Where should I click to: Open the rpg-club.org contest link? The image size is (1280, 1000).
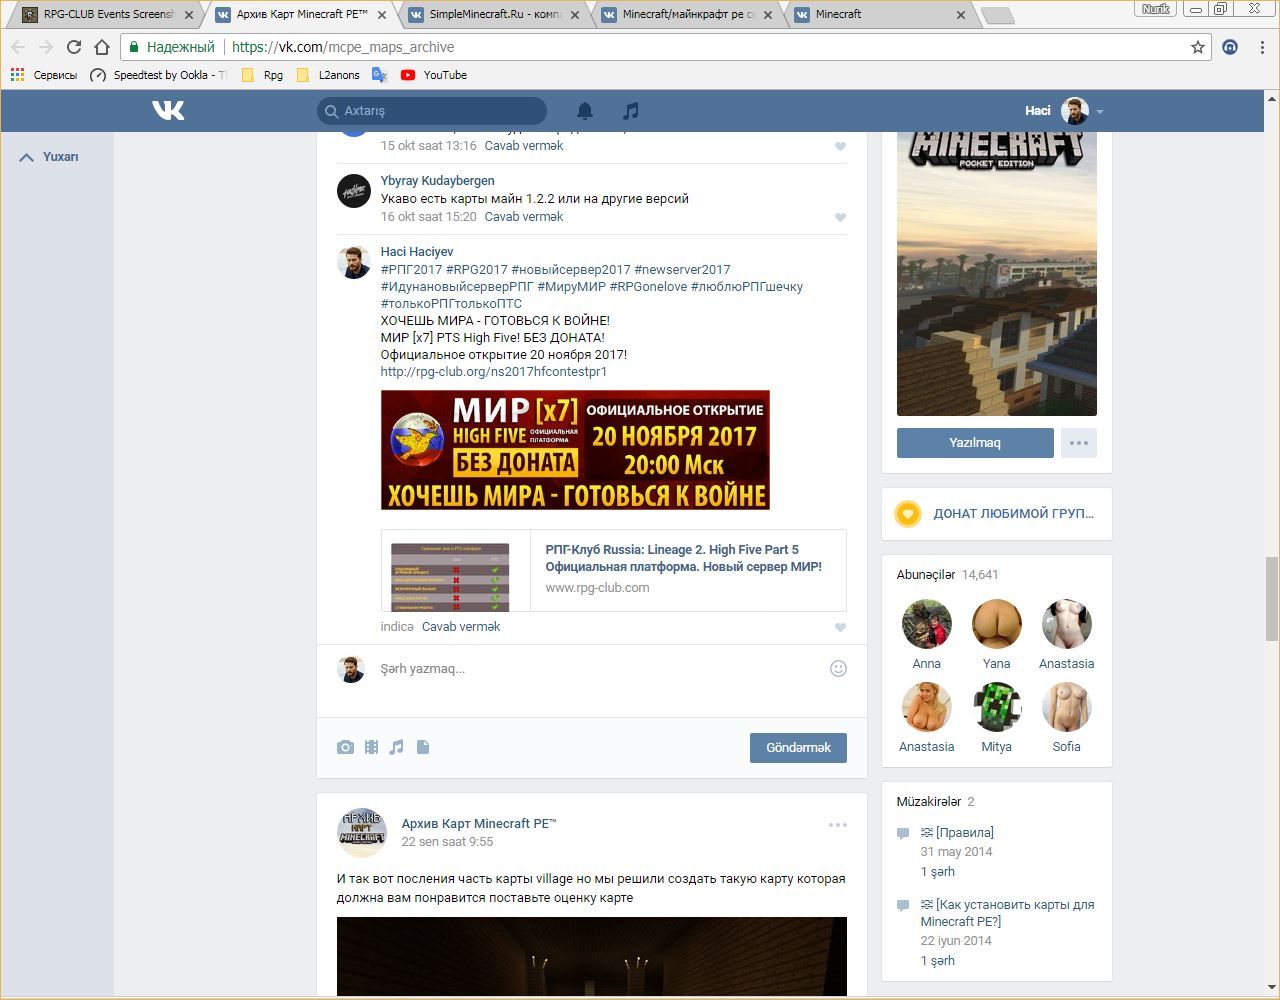[494, 372]
